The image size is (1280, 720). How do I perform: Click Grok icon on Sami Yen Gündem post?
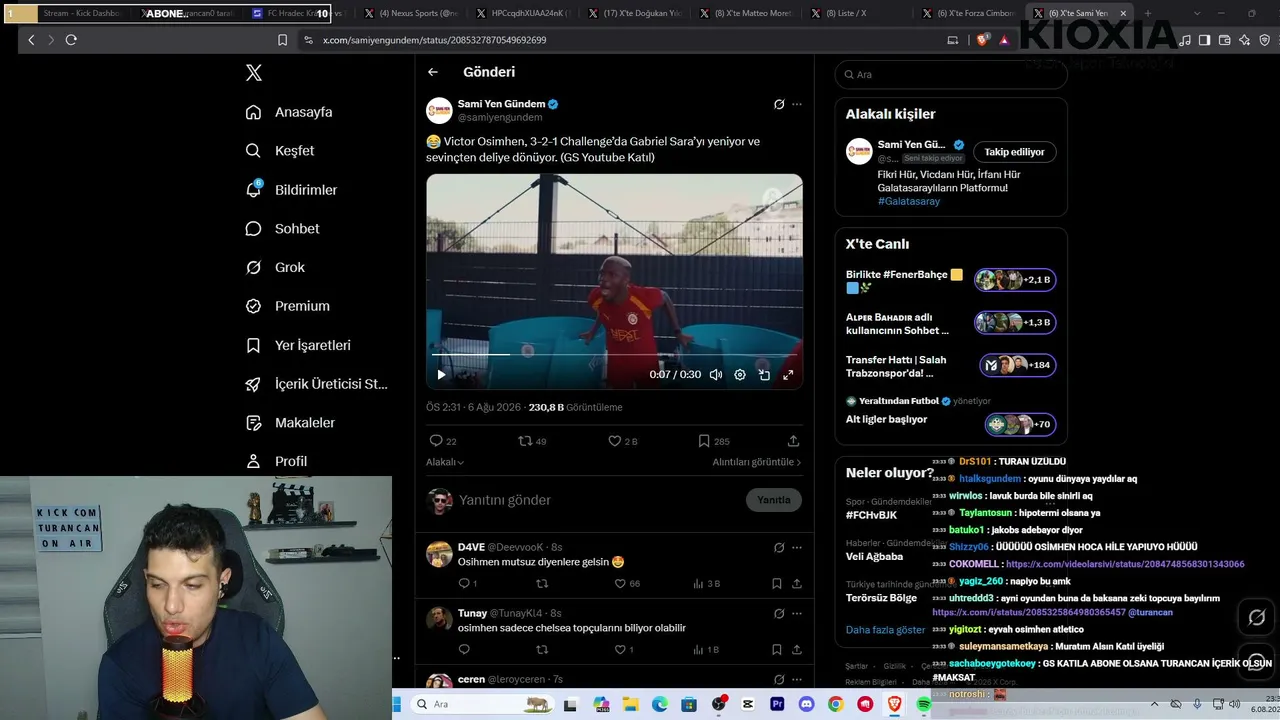779,104
